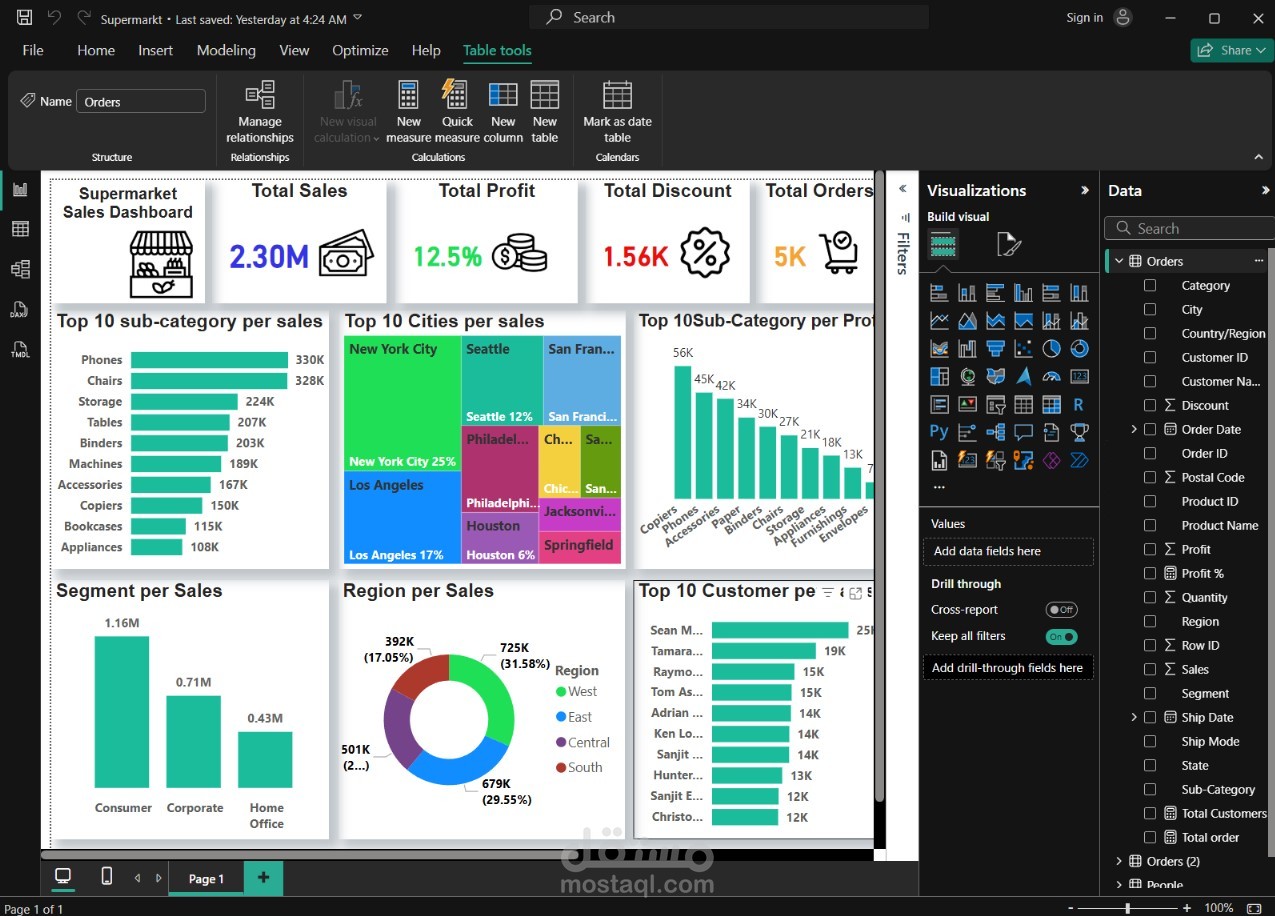Check the Profit field checkbox
Image resolution: width=1275 pixels, height=916 pixels.
tap(1150, 549)
